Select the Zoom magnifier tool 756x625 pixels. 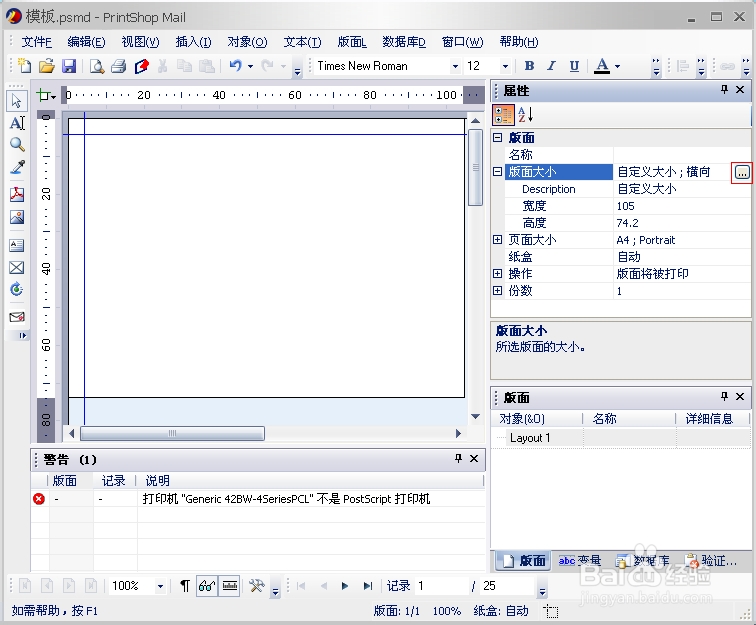coord(16,145)
